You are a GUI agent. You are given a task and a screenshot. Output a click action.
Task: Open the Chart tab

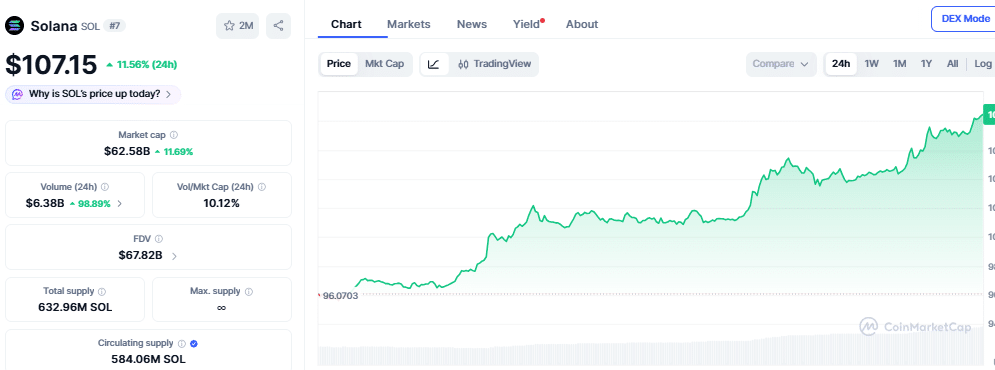tap(346, 24)
